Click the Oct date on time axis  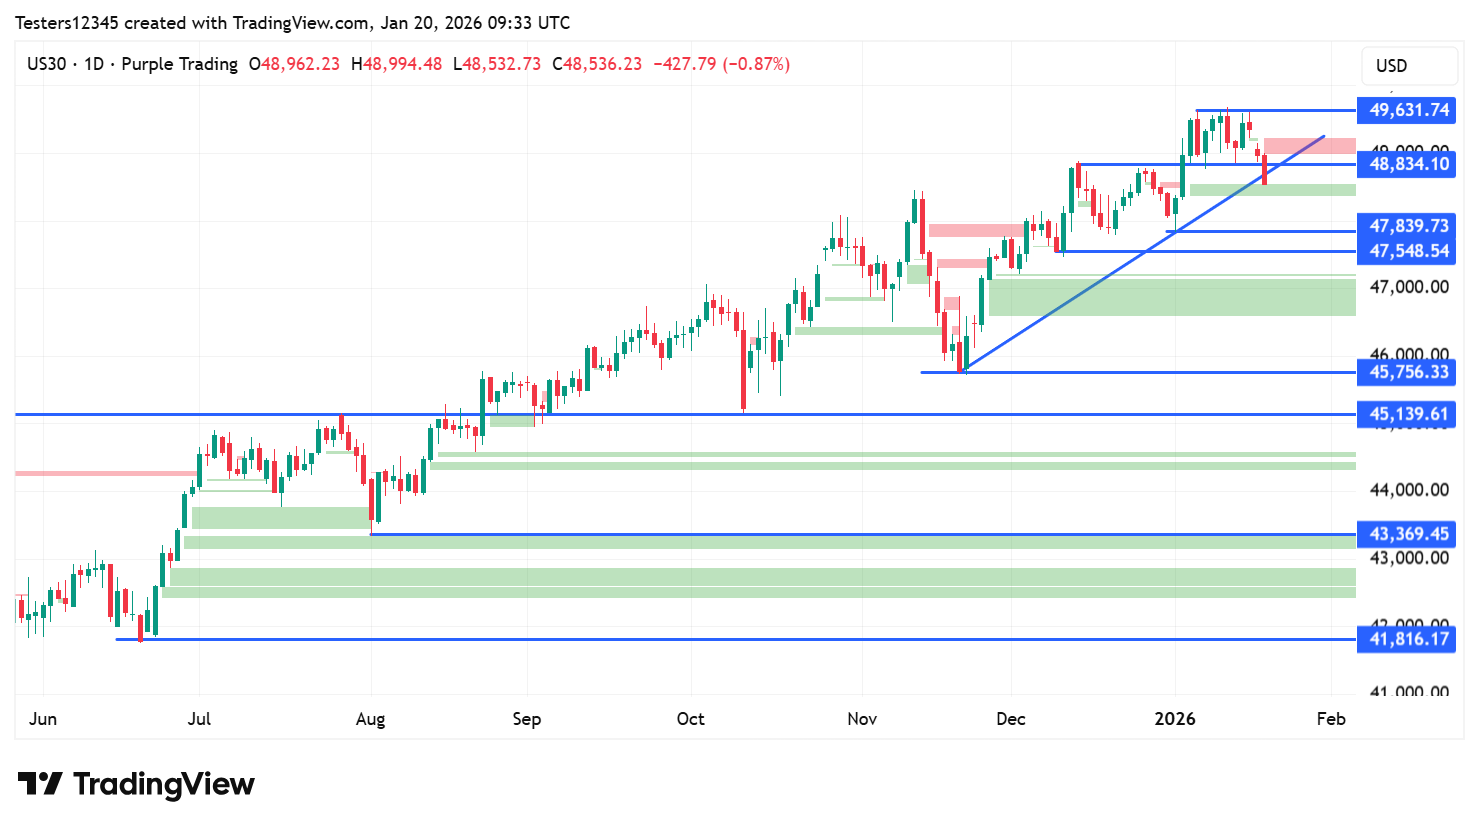[x=690, y=719]
